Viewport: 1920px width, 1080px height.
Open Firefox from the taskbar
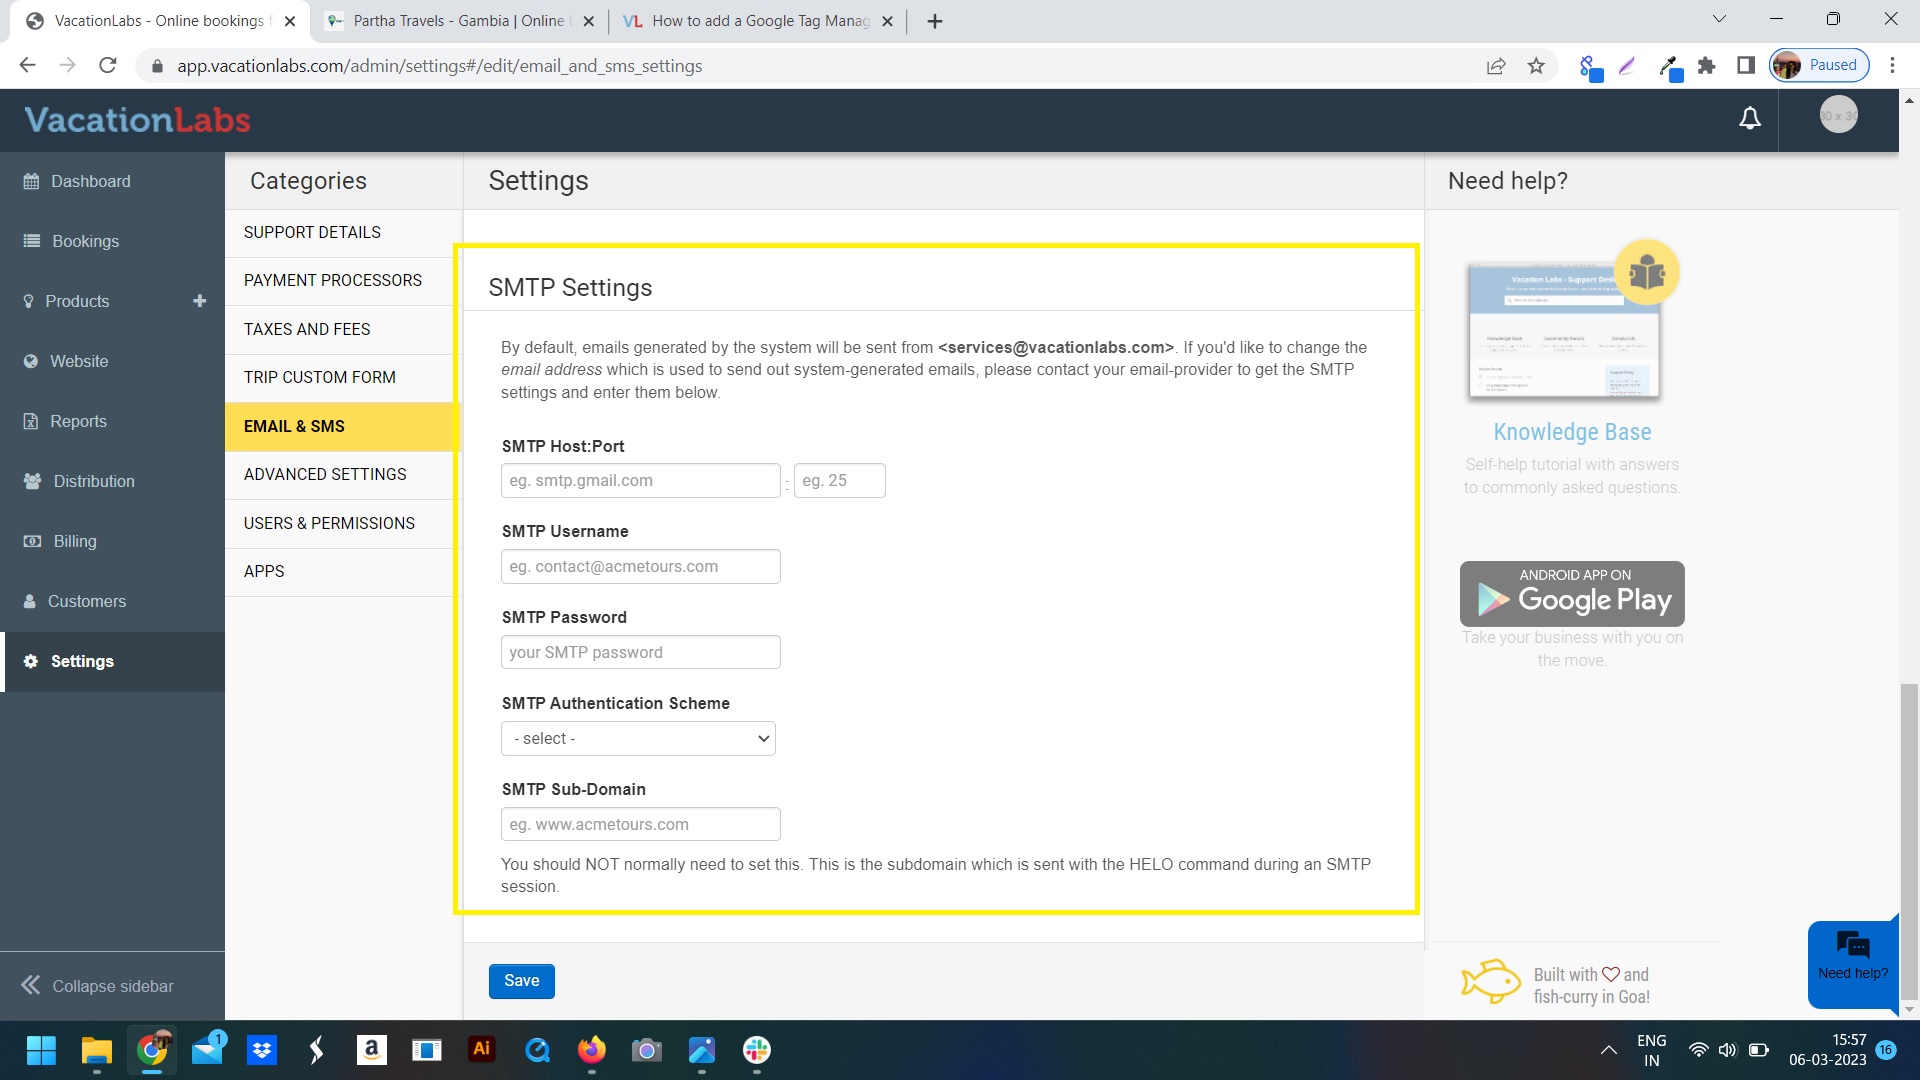tap(591, 1050)
